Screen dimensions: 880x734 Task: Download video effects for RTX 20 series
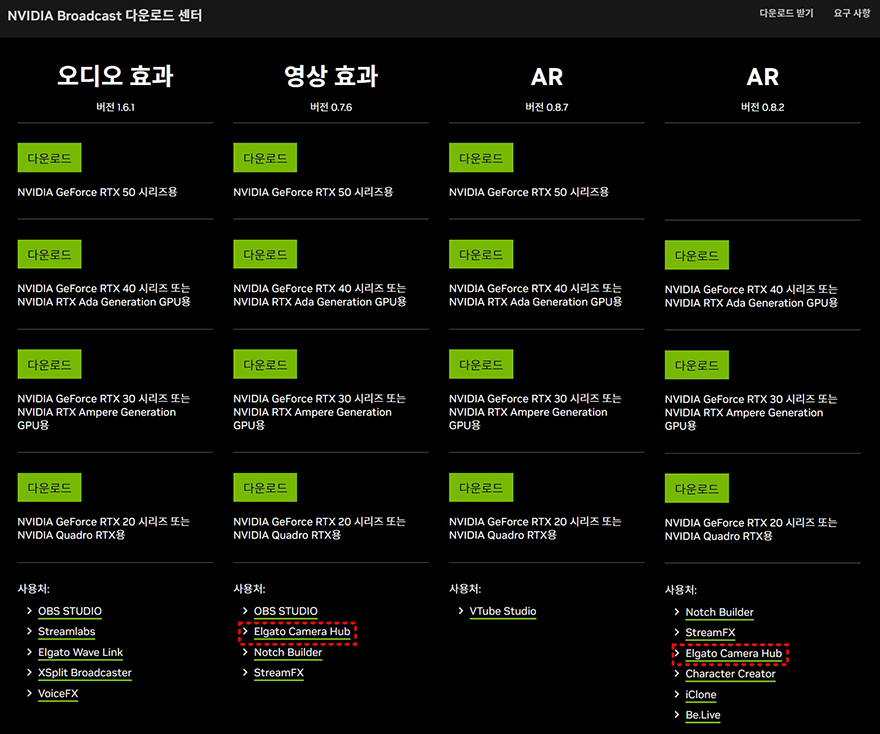point(265,487)
